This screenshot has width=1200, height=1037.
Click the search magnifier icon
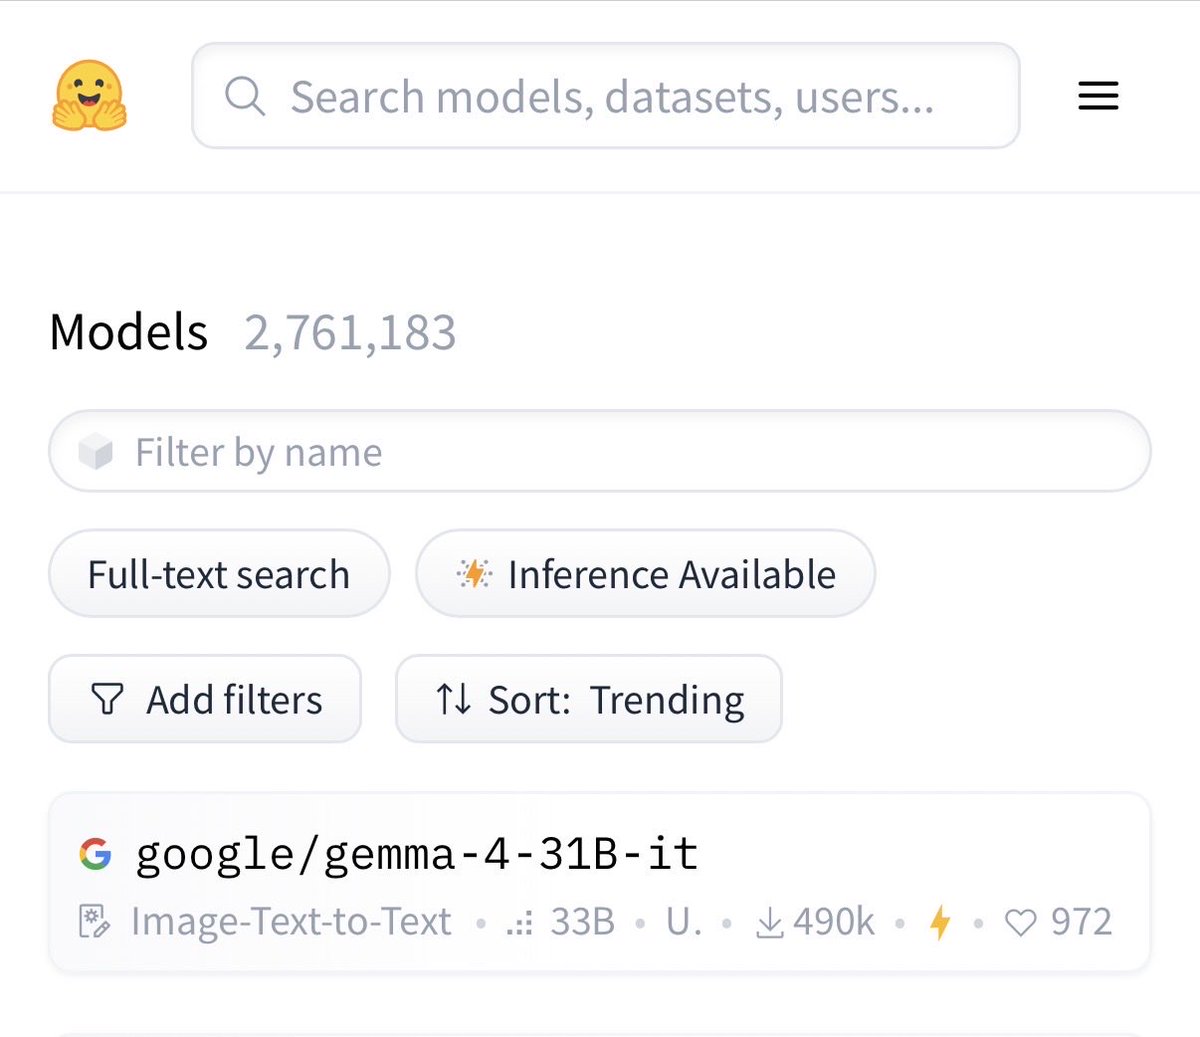point(244,97)
